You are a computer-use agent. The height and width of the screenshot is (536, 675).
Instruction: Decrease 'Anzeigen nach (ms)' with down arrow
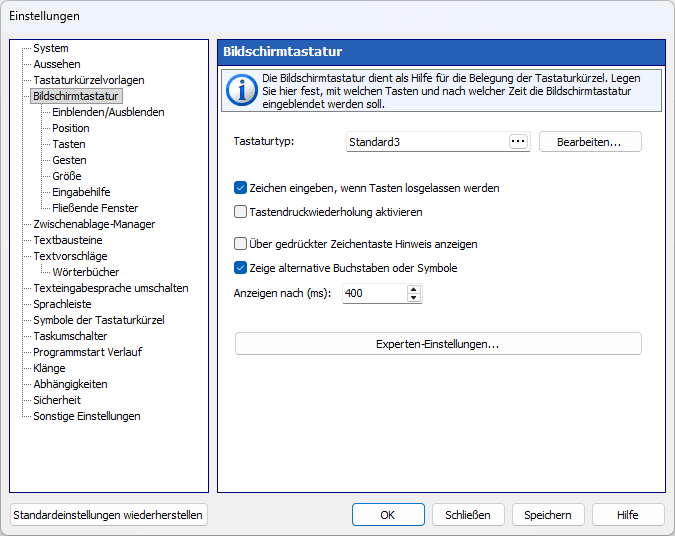coord(413,297)
